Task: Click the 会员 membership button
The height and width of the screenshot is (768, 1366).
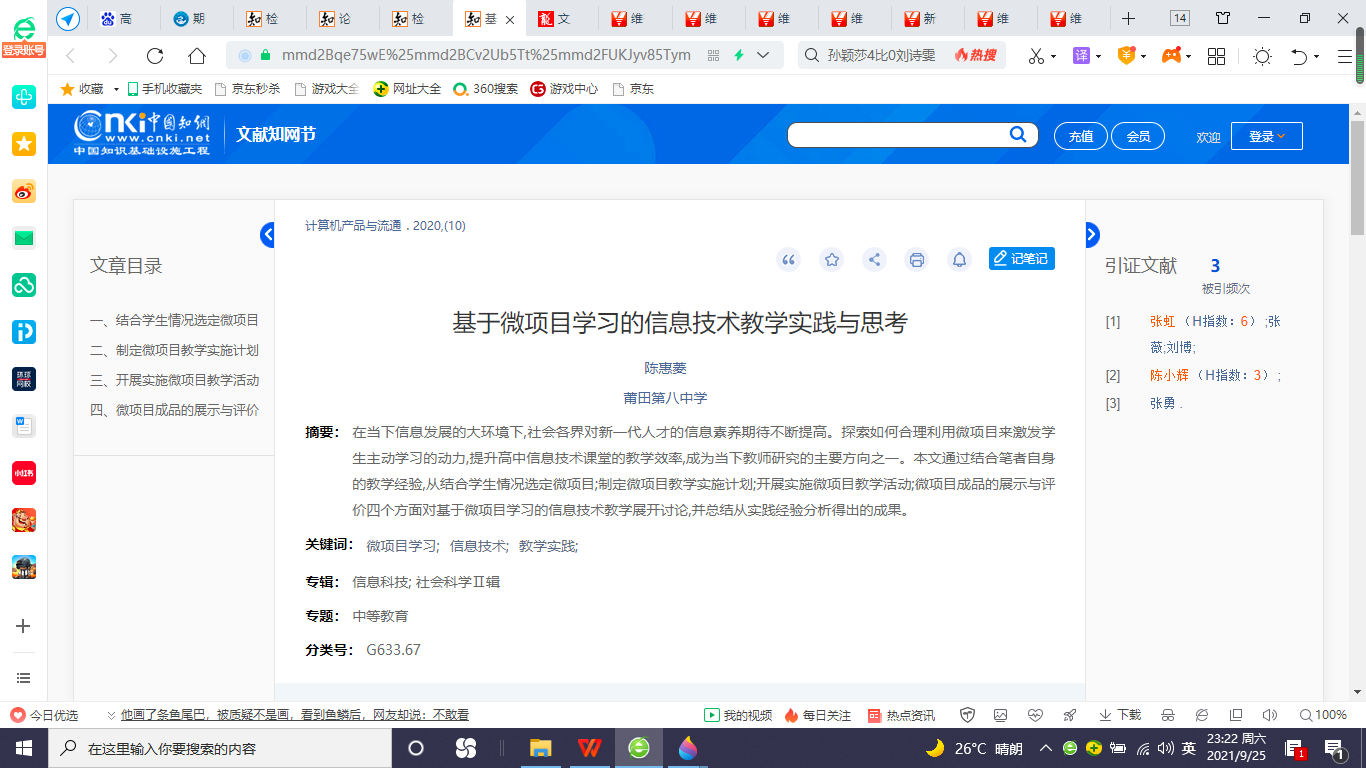Action: (x=1138, y=136)
